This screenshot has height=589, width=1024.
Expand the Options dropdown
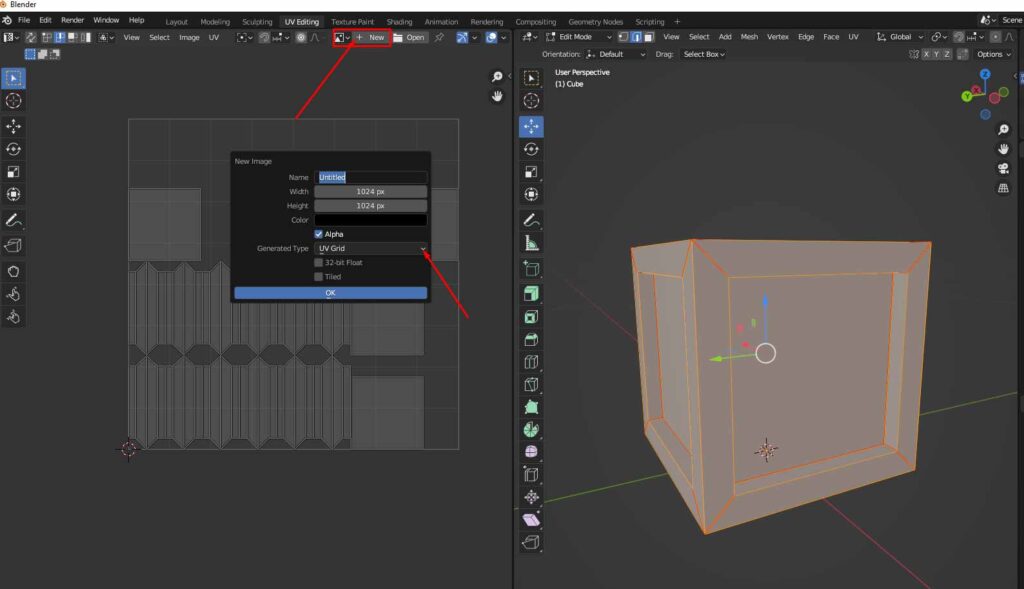(993, 54)
